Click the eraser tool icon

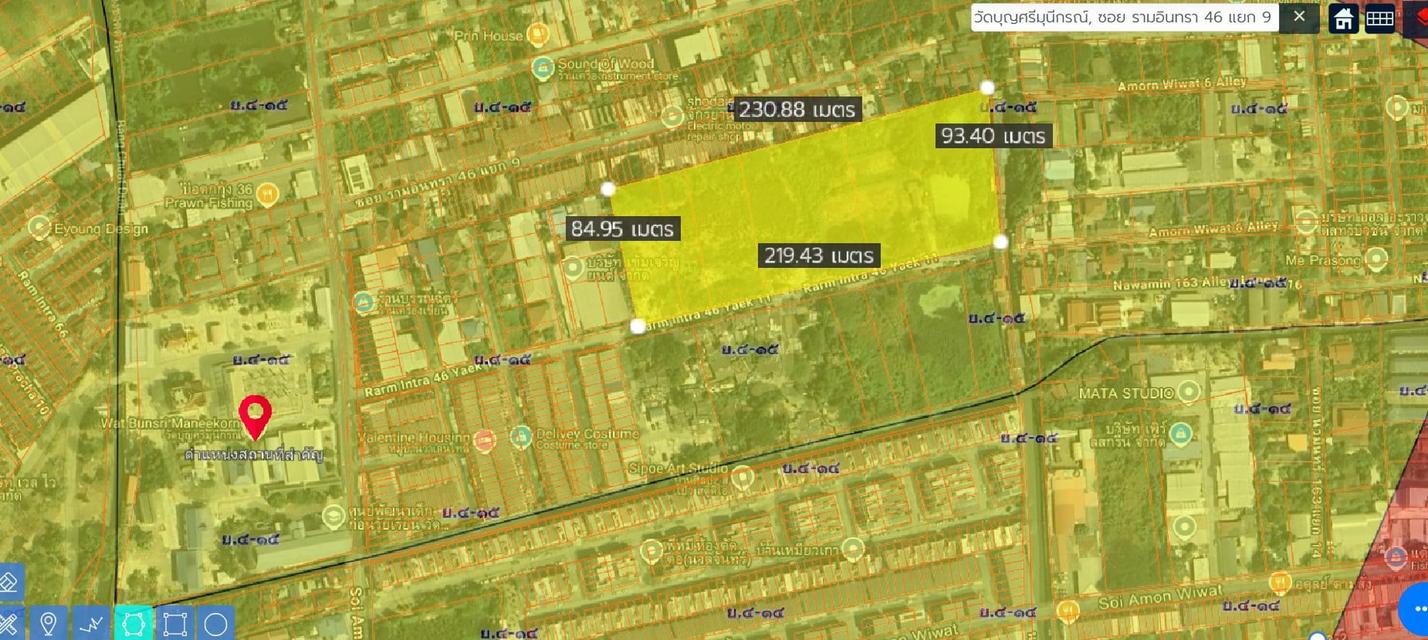(x=8, y=582)
